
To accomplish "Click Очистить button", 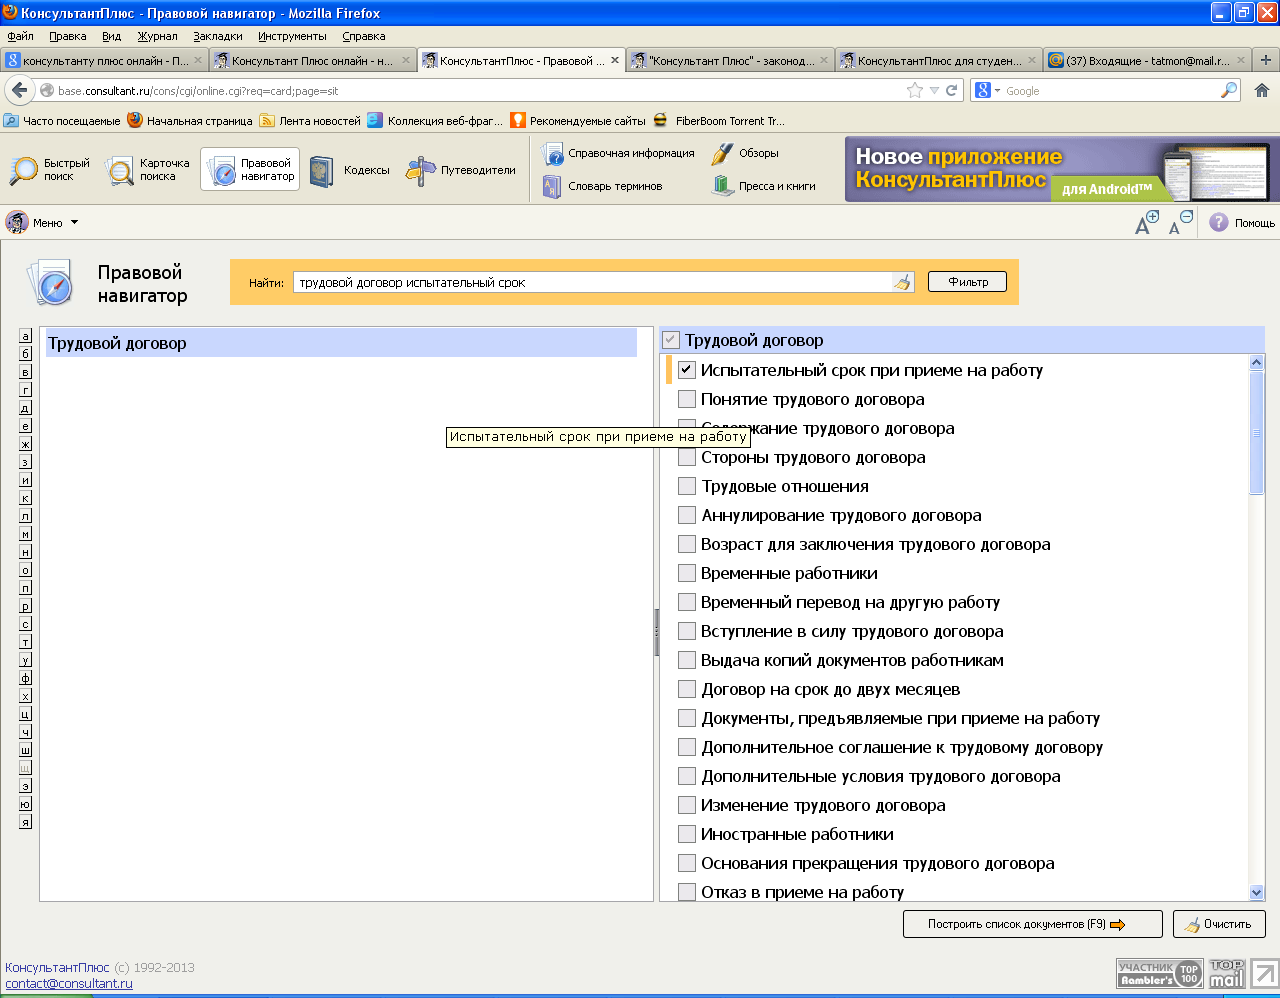I will [x=1219, y=924].
